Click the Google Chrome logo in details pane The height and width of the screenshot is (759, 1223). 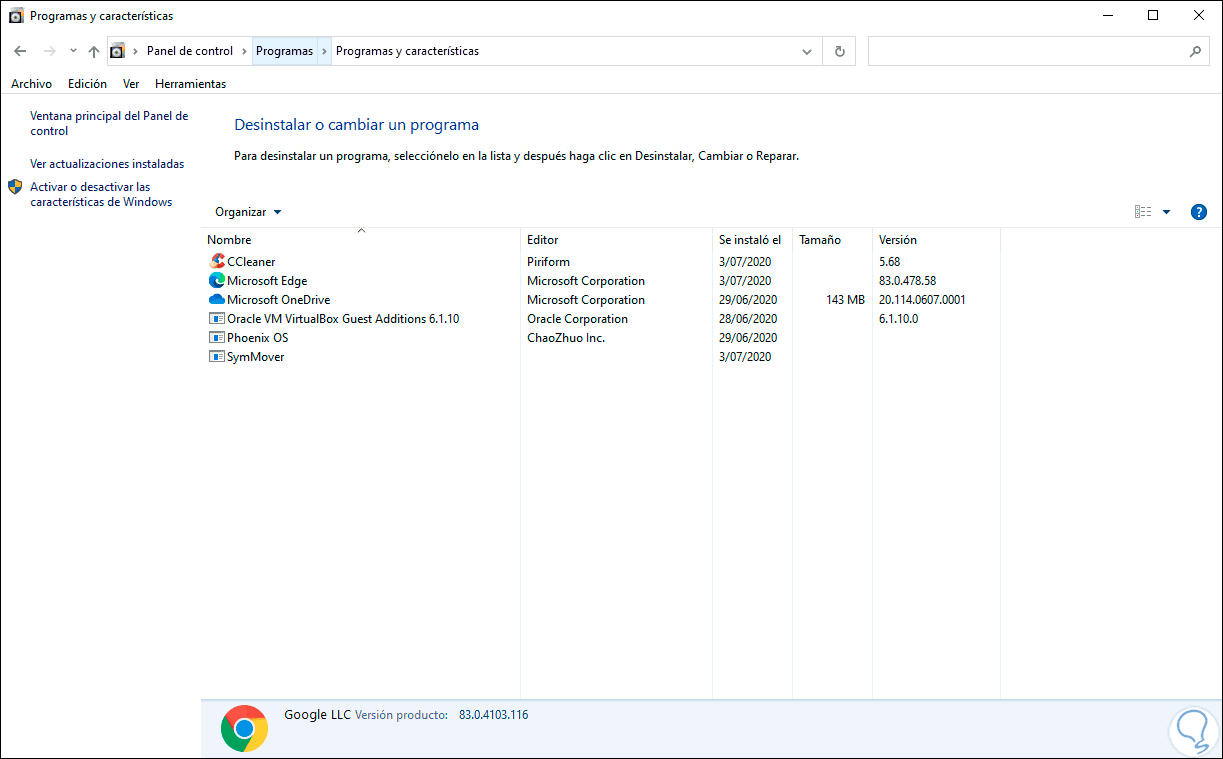click(244, 728)
